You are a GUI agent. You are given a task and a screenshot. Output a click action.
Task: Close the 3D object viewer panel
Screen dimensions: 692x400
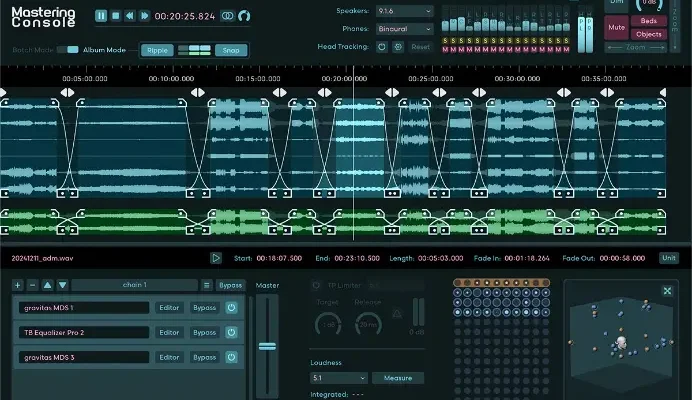[667, 291]
